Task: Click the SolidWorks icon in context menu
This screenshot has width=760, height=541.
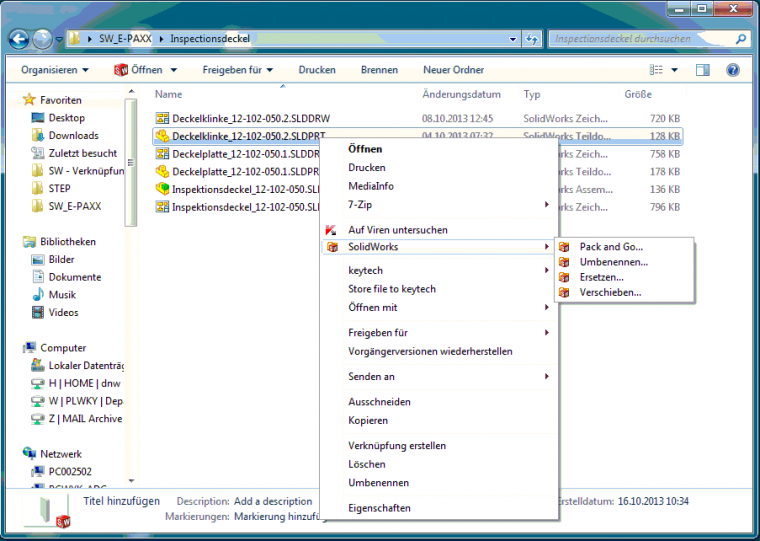Action: click(332, 247)
